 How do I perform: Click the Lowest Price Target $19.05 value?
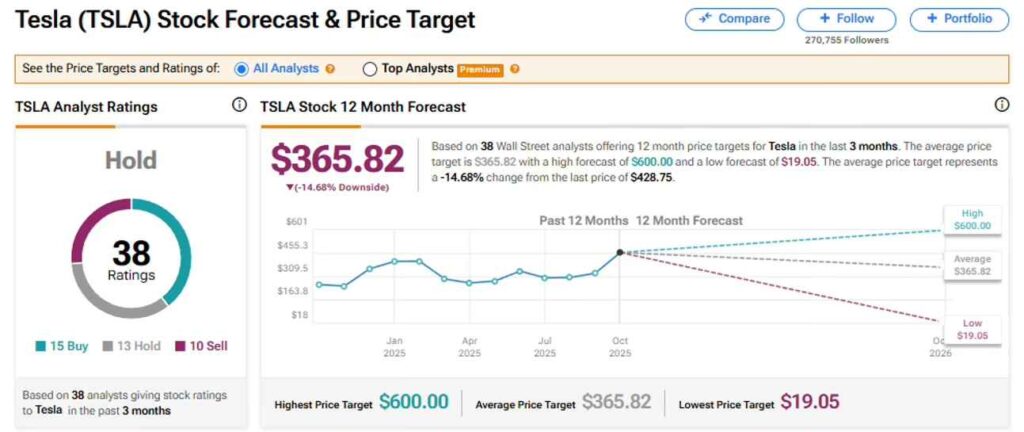pos(810,402)
